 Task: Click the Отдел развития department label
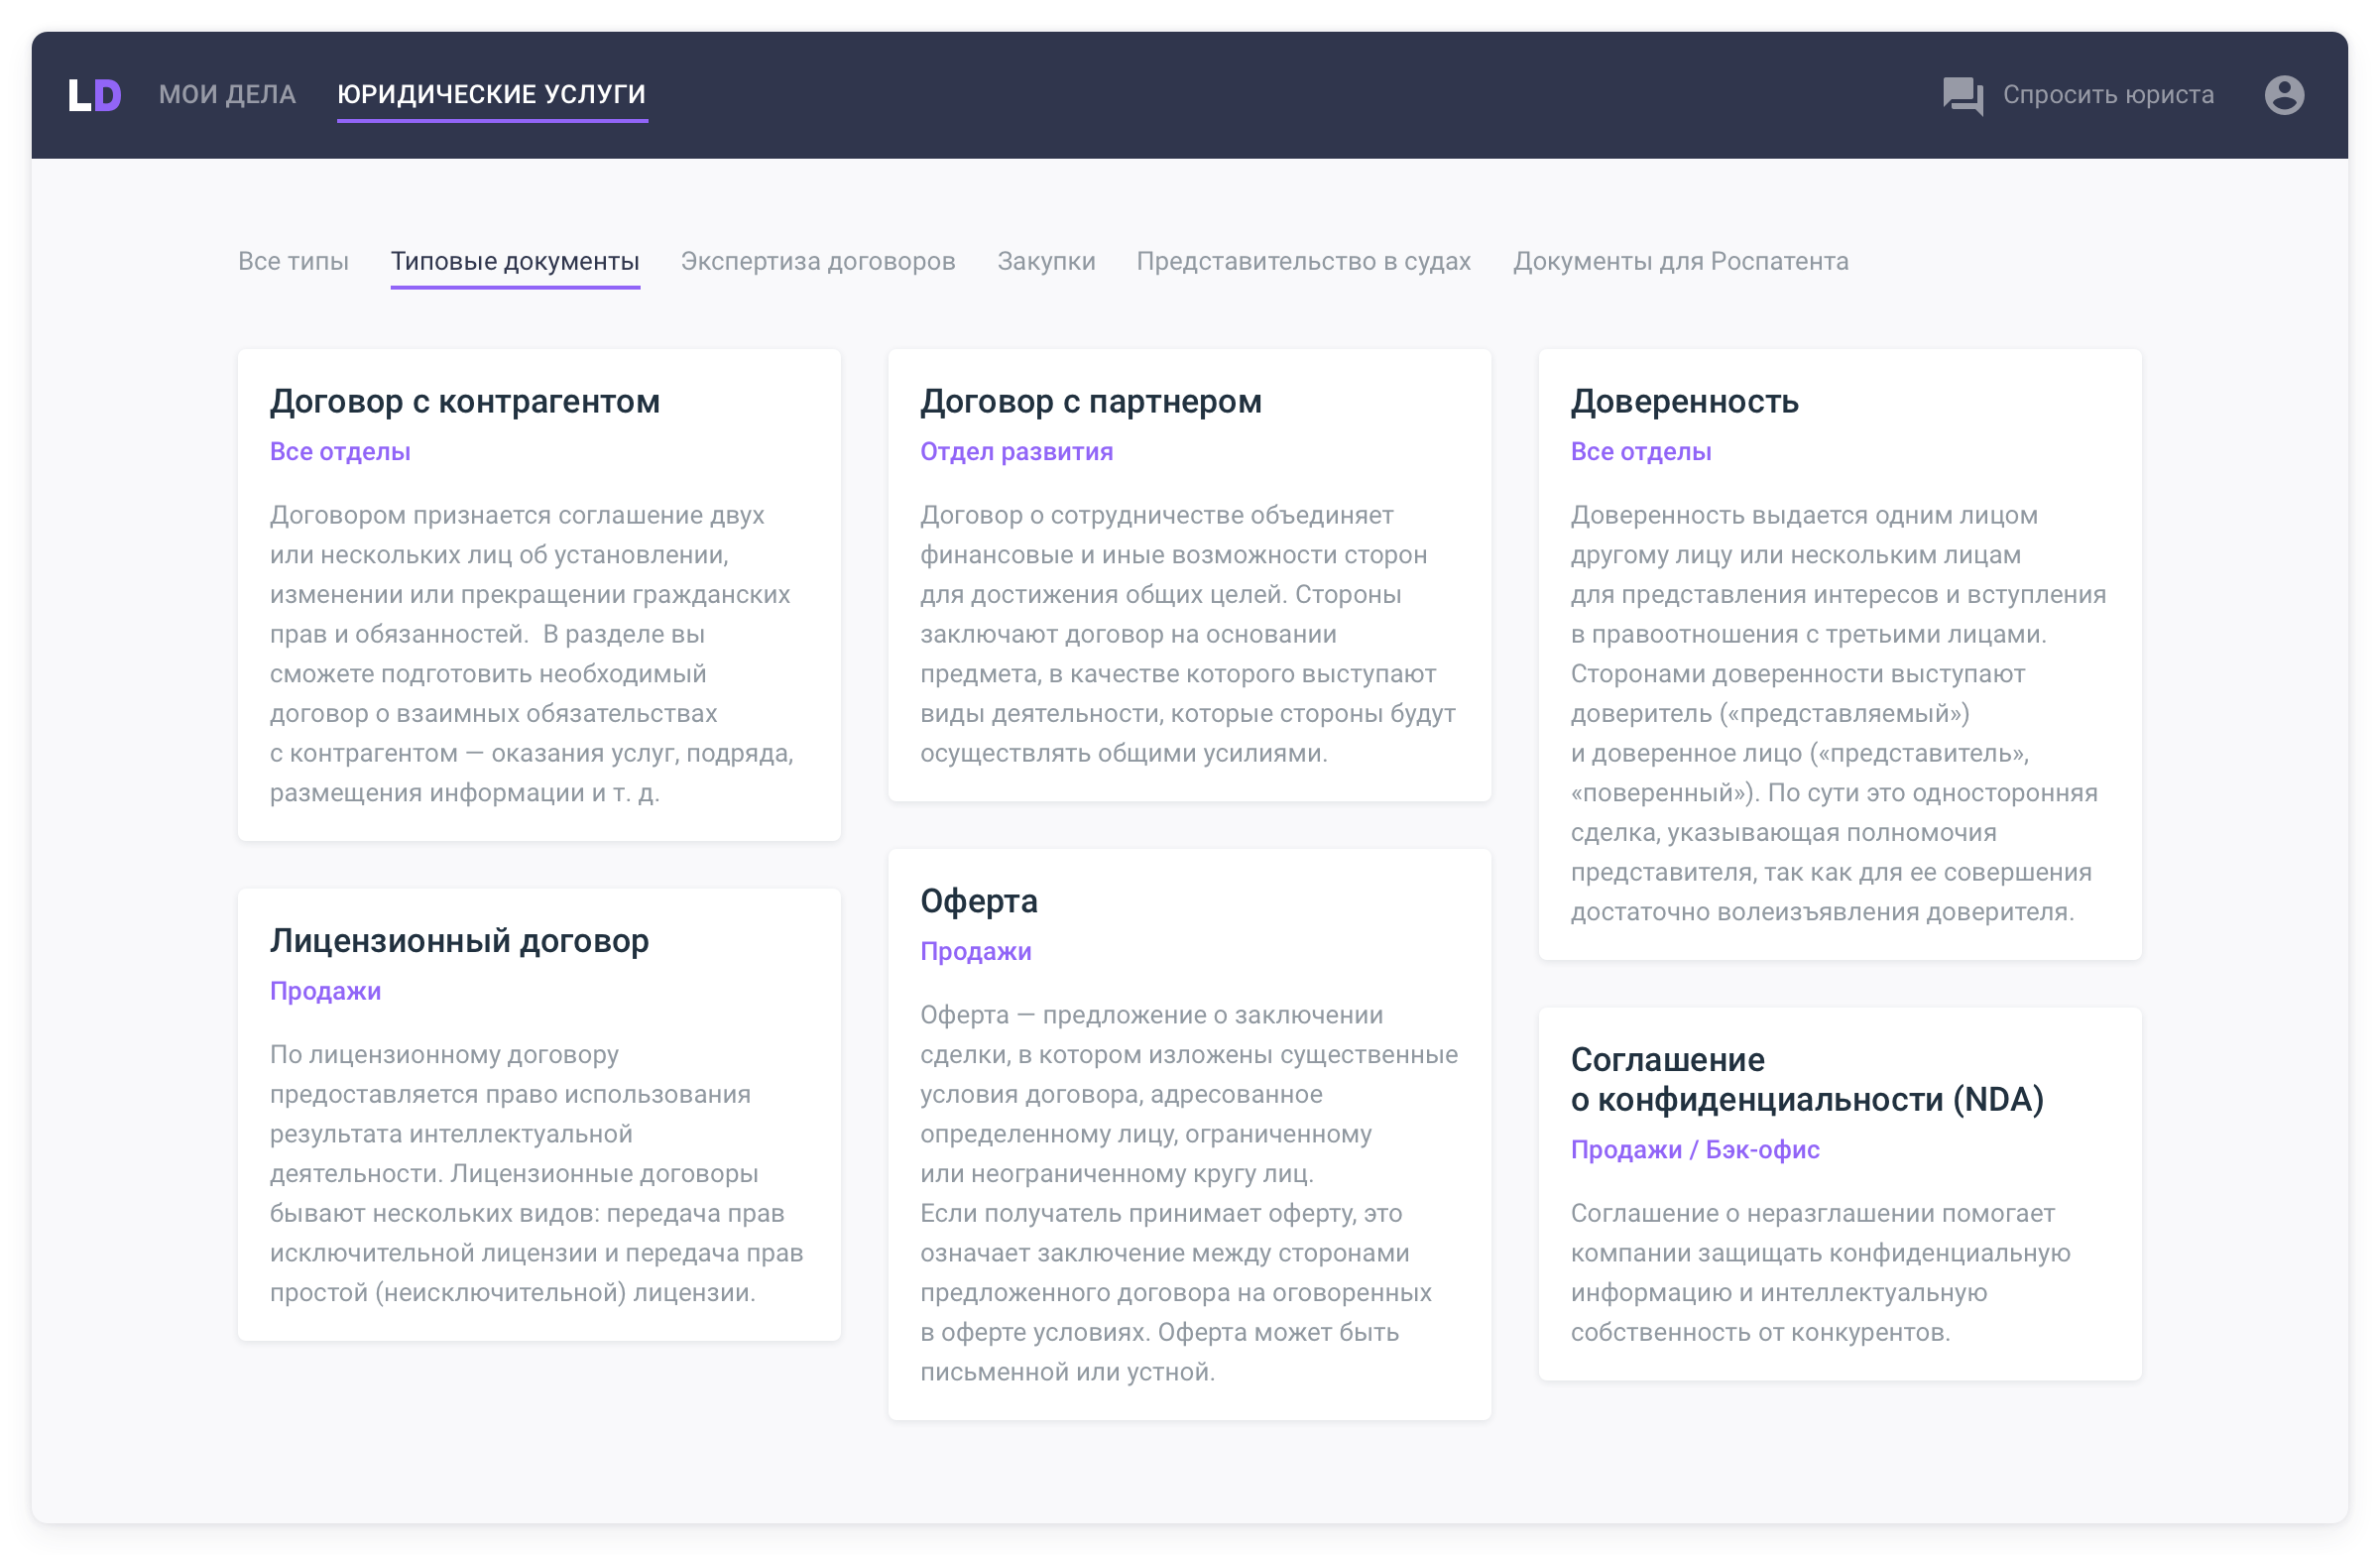pos(1016,451)
